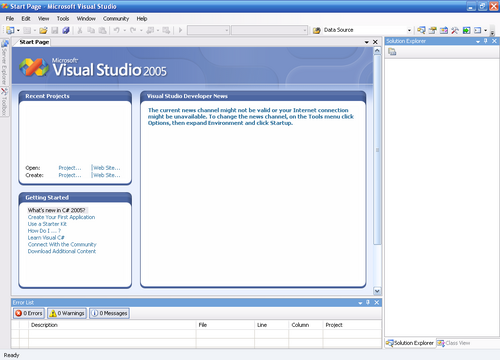Click the Save All toolbar icon
Viewport: 500px width, 360px height.
[x=66, y=30]
